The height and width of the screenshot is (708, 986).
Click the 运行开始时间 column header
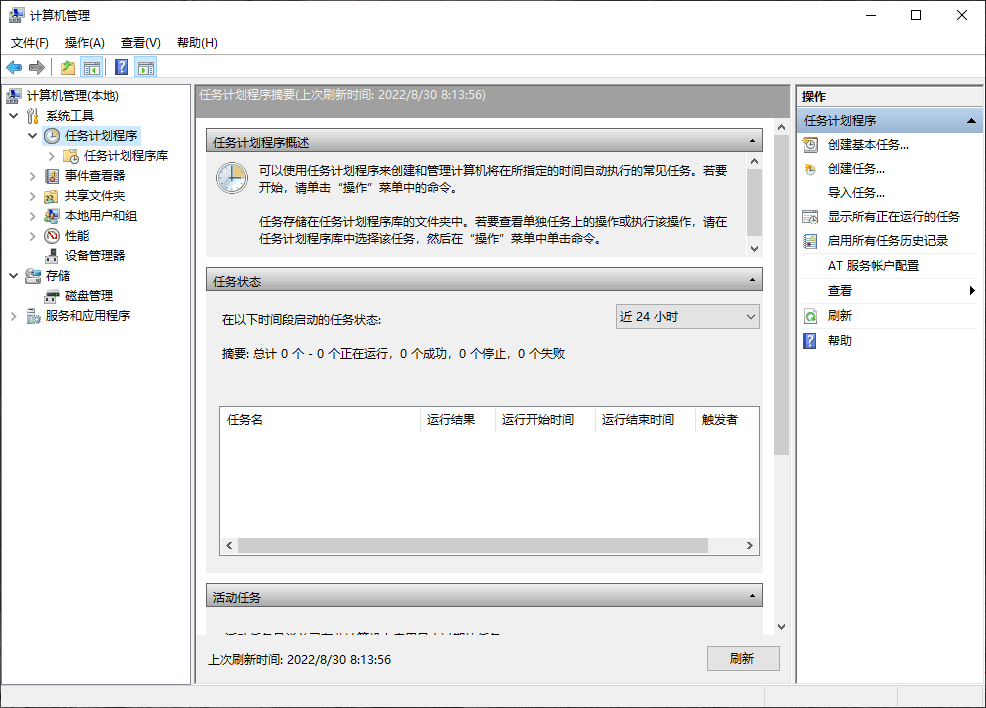[545, 419]
